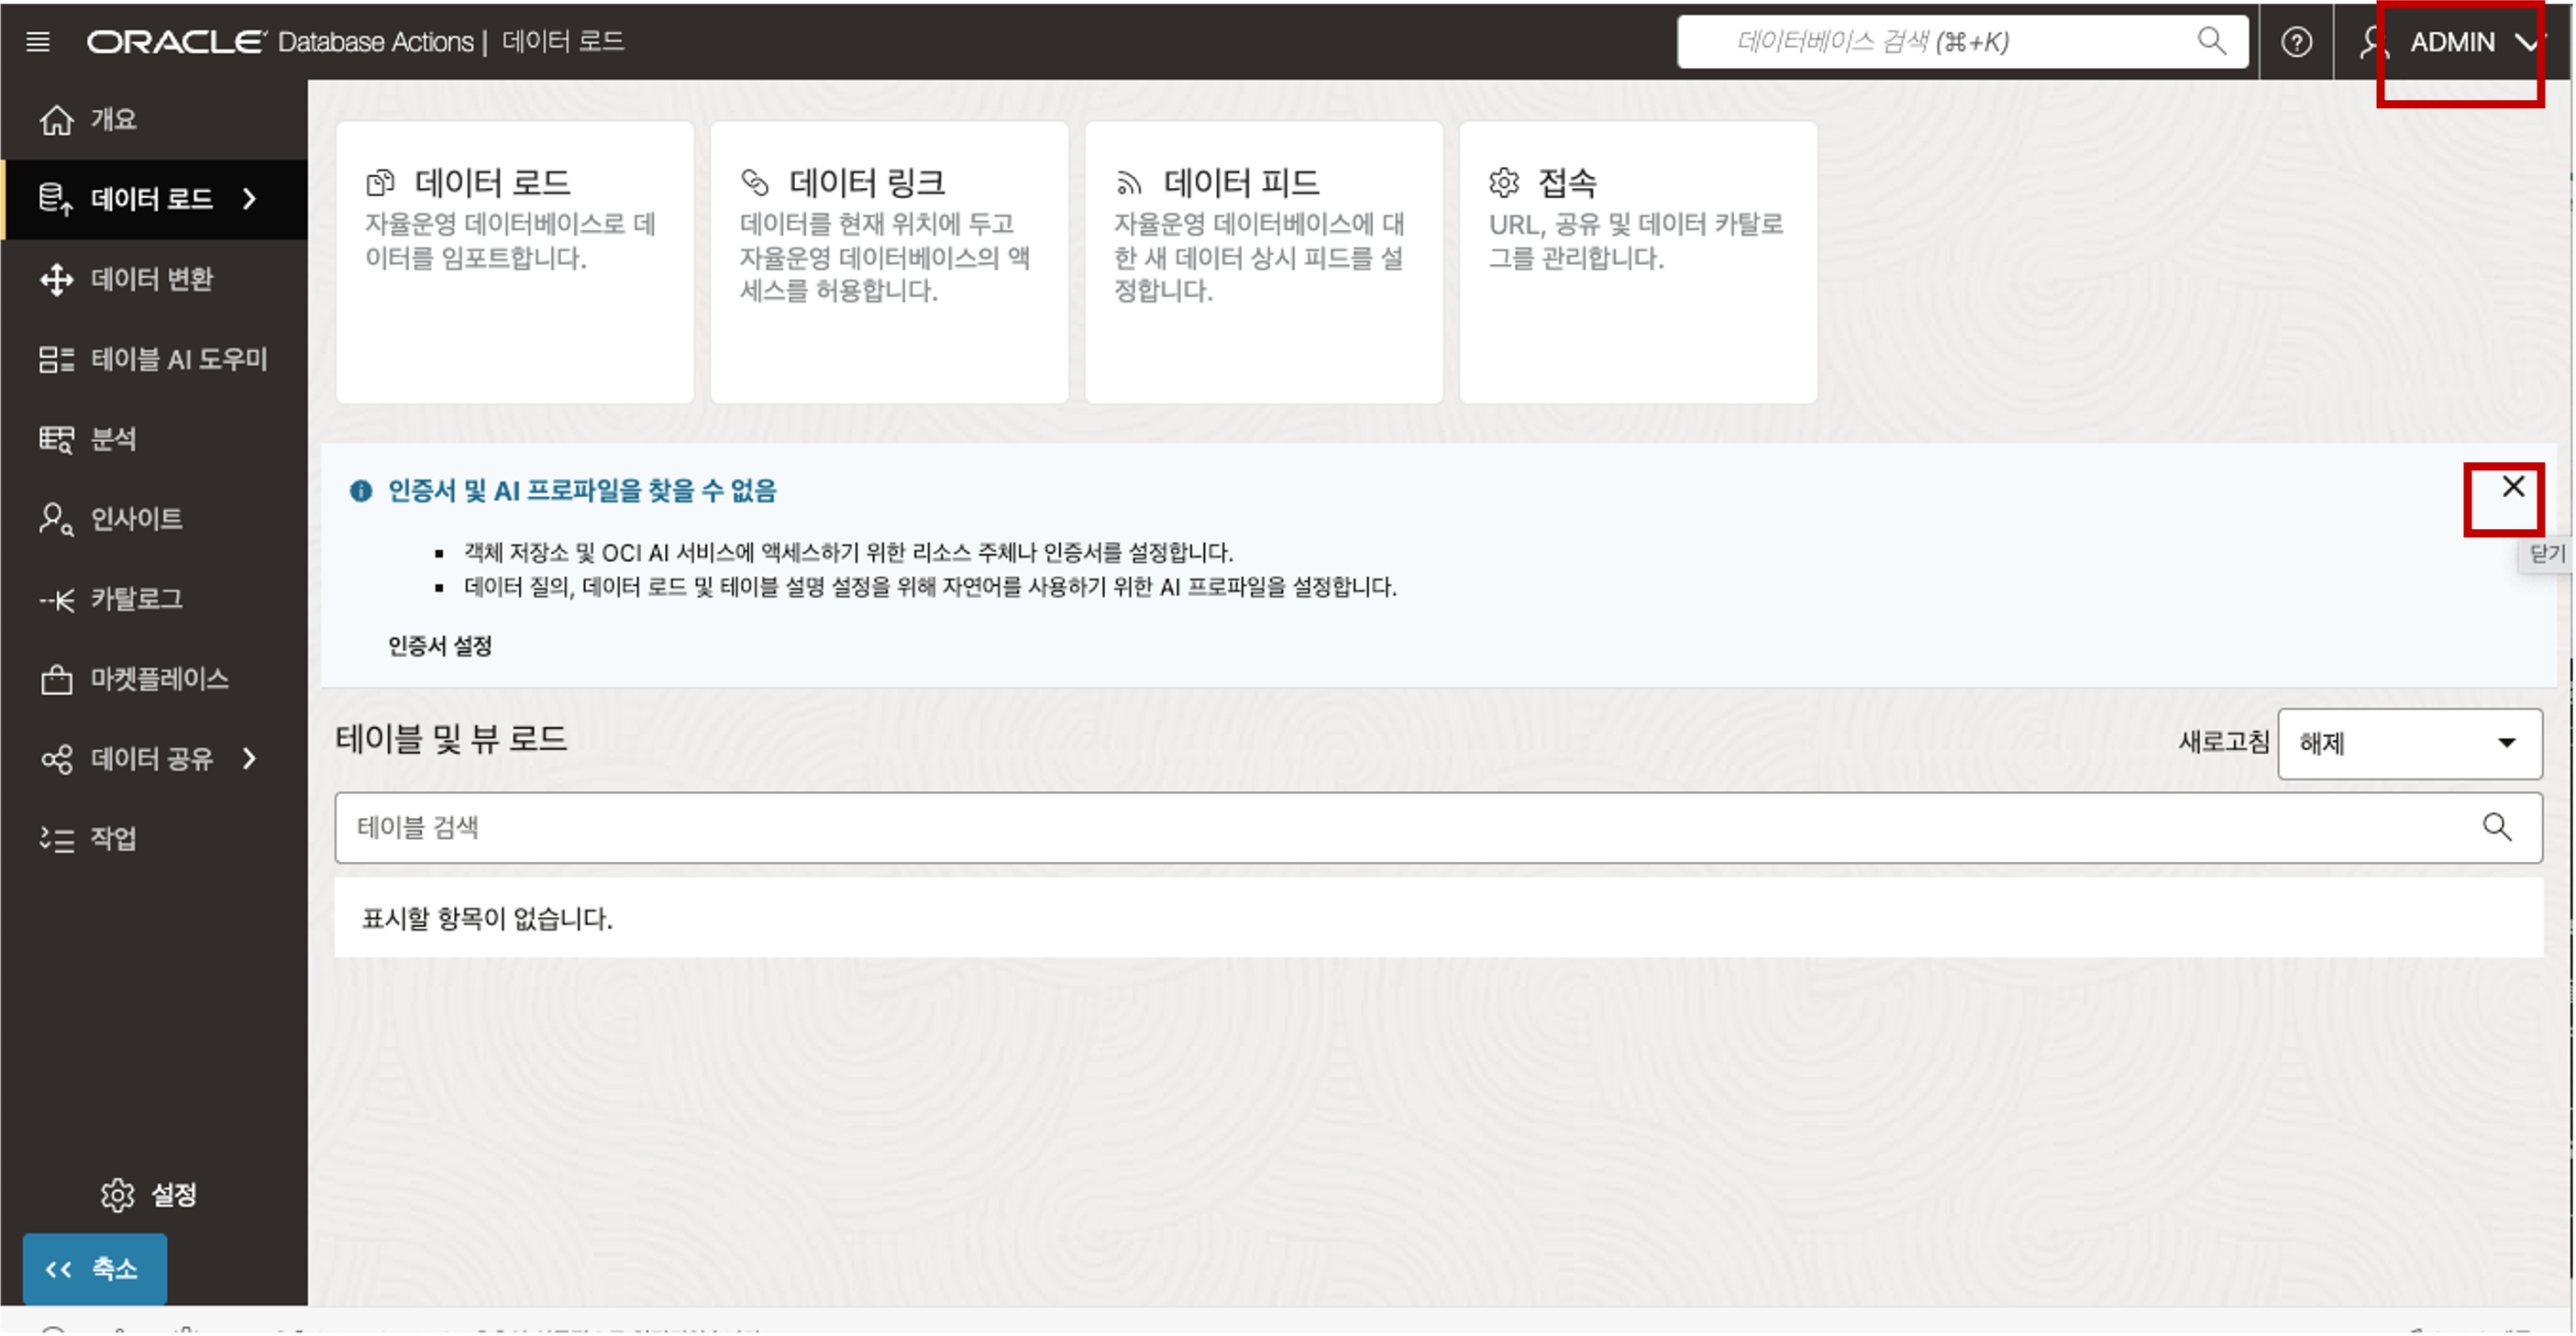The image size is (2576, 1336).
Task: Open 분석 in the sidebar
Action: [112, 439]
